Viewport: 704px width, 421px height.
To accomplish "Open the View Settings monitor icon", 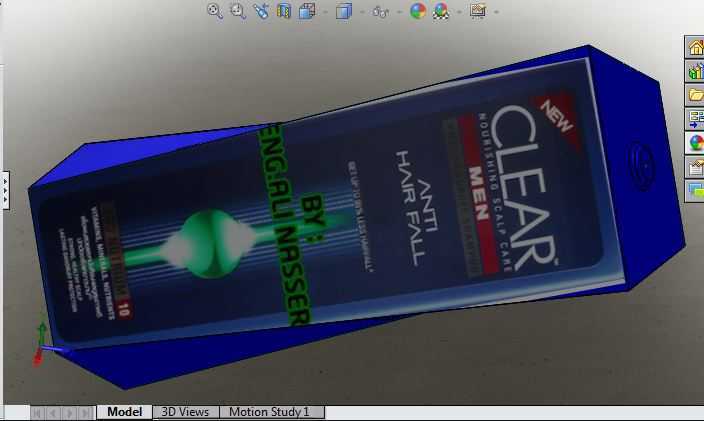I will tap(478, 11).
